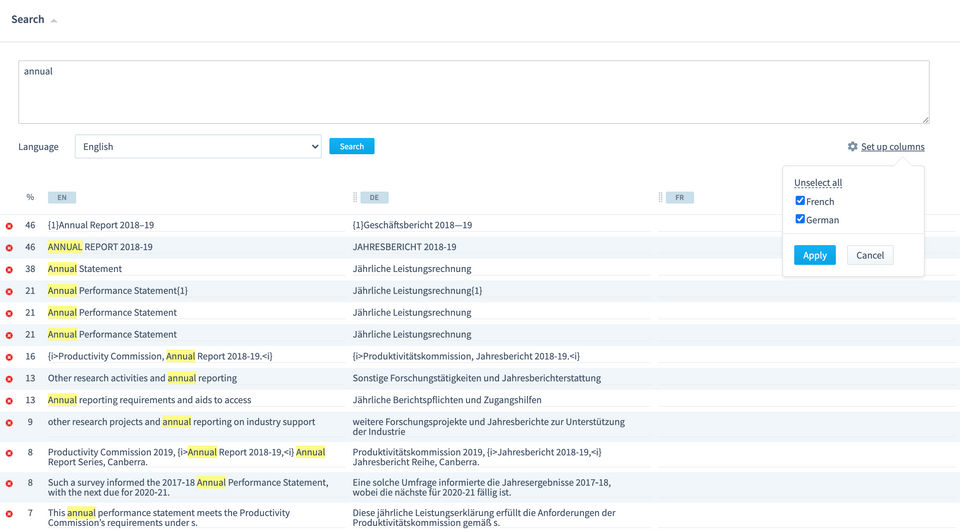Viewport: 960px width, 532px height.
Task: Click the DE column header tag
Action: point(374,197)
